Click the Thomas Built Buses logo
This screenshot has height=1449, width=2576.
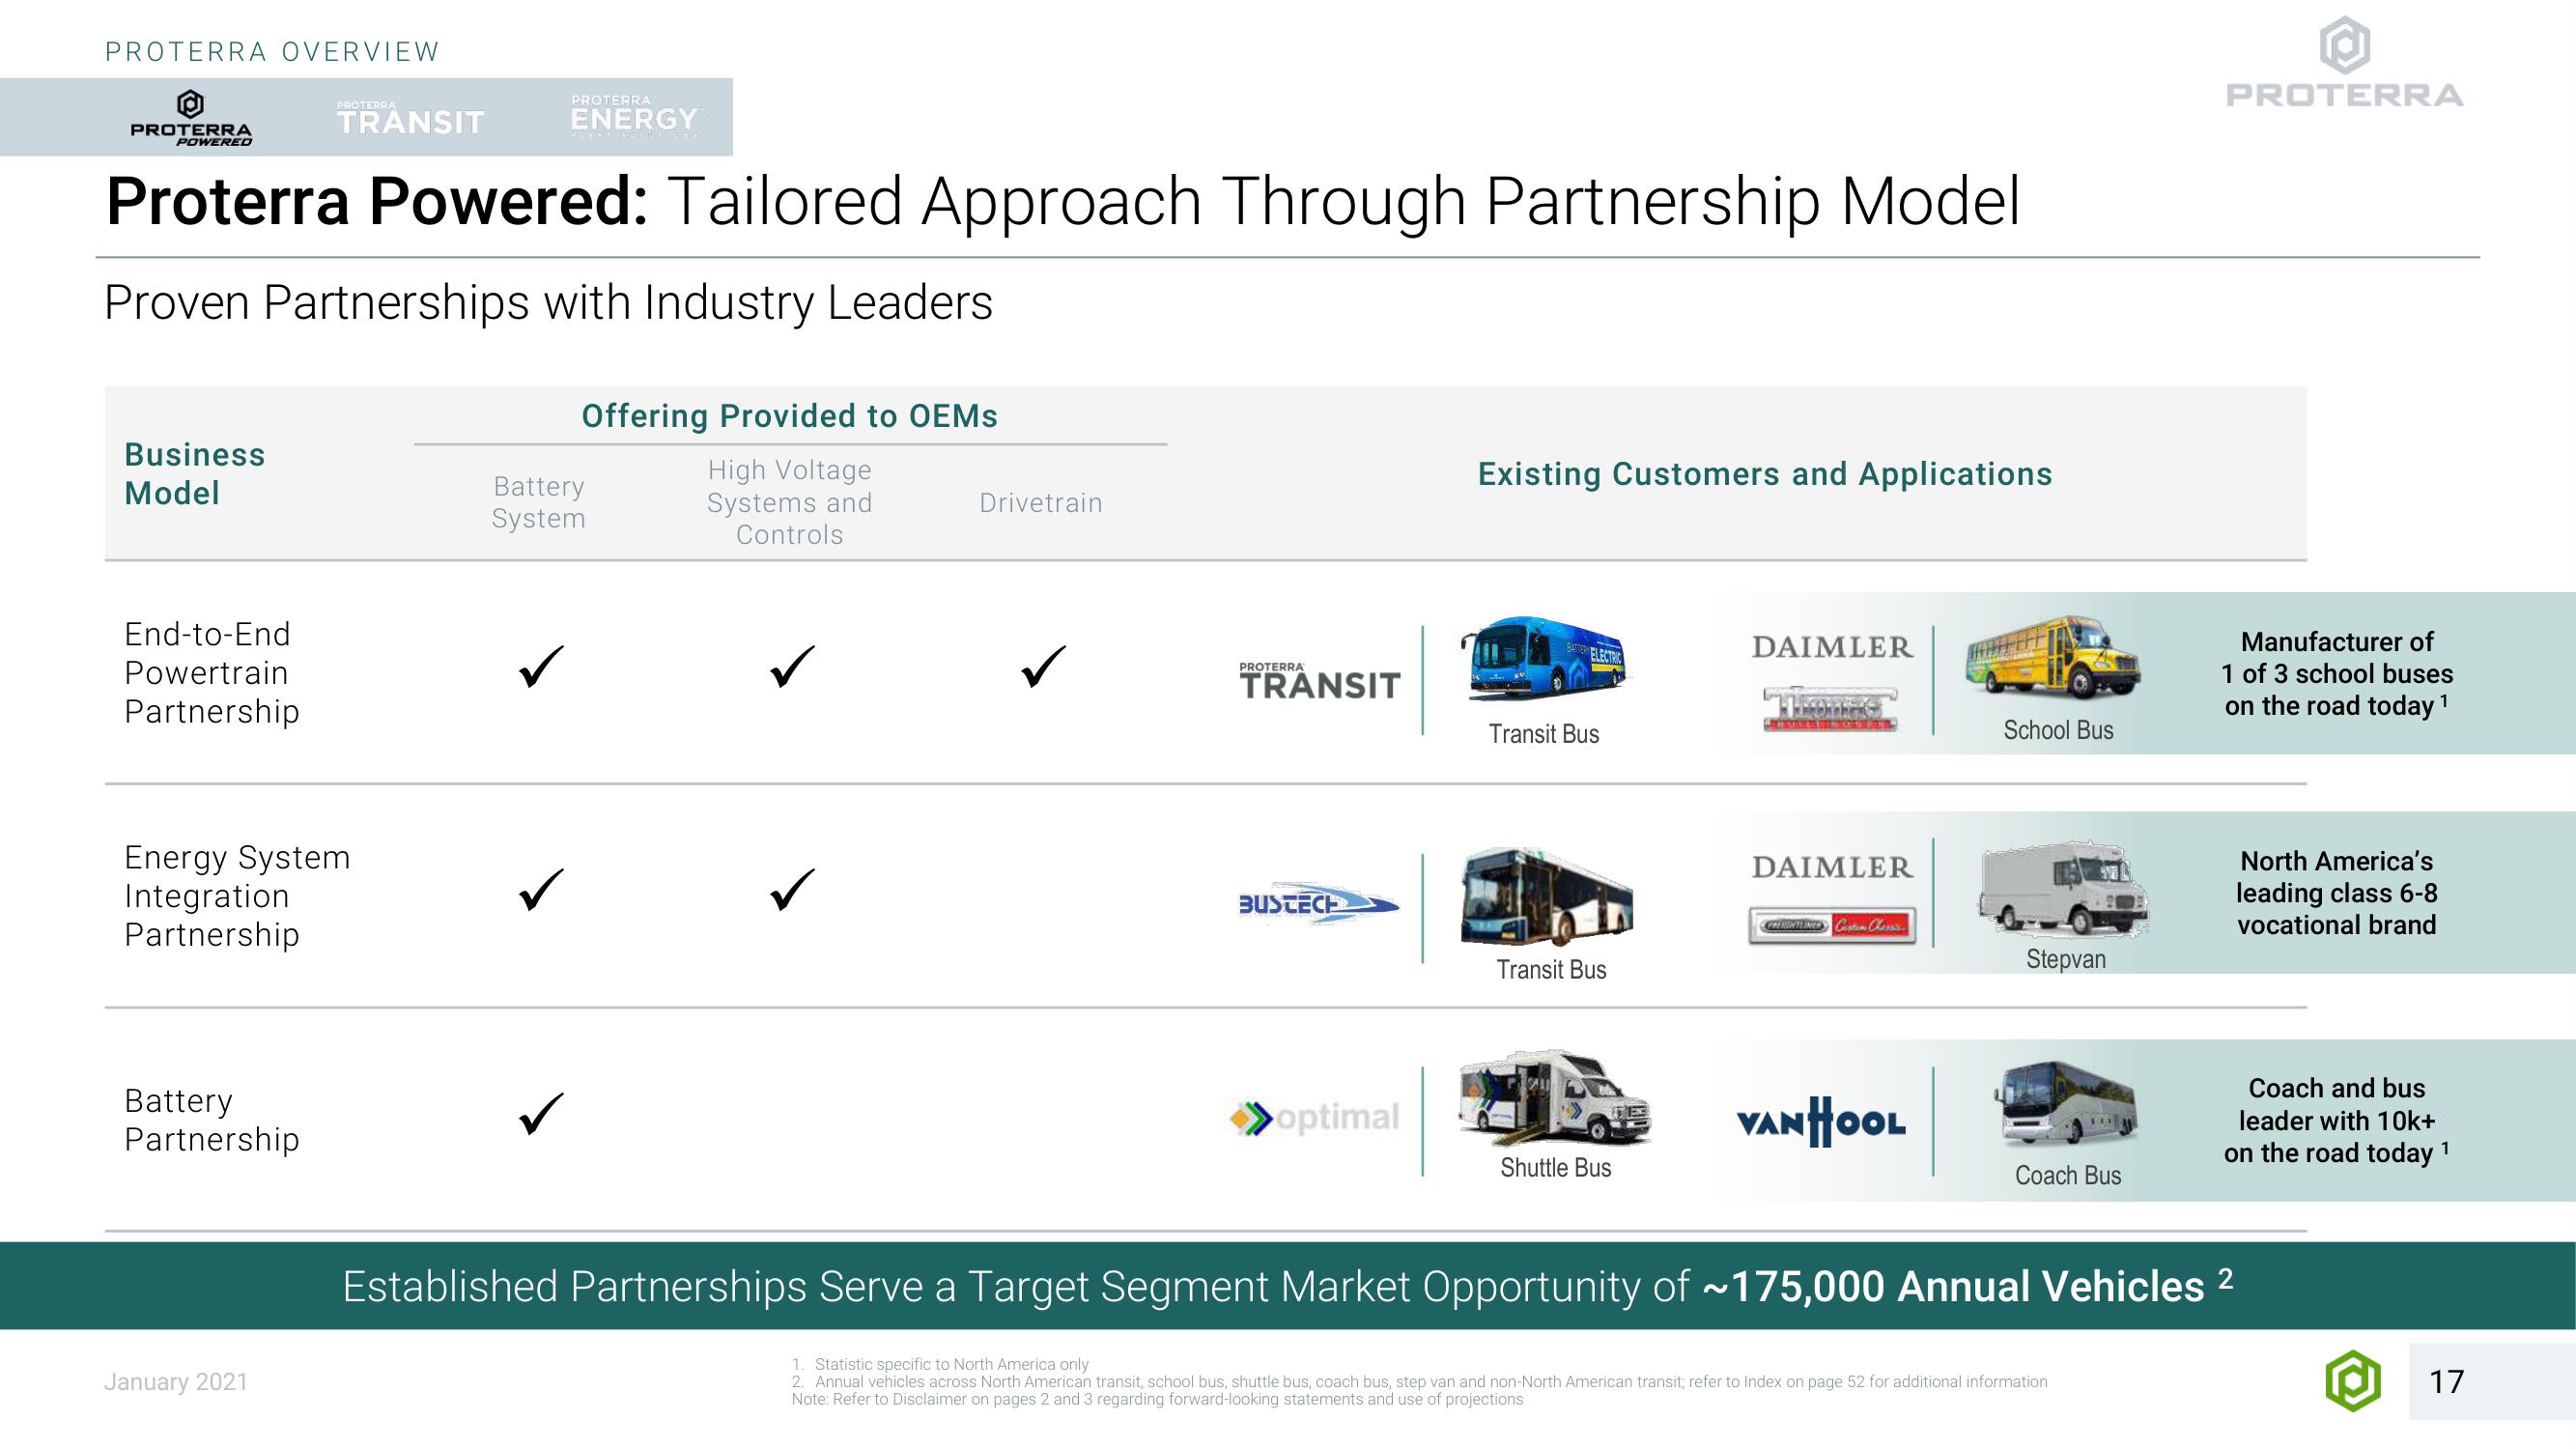[1829, 709]
